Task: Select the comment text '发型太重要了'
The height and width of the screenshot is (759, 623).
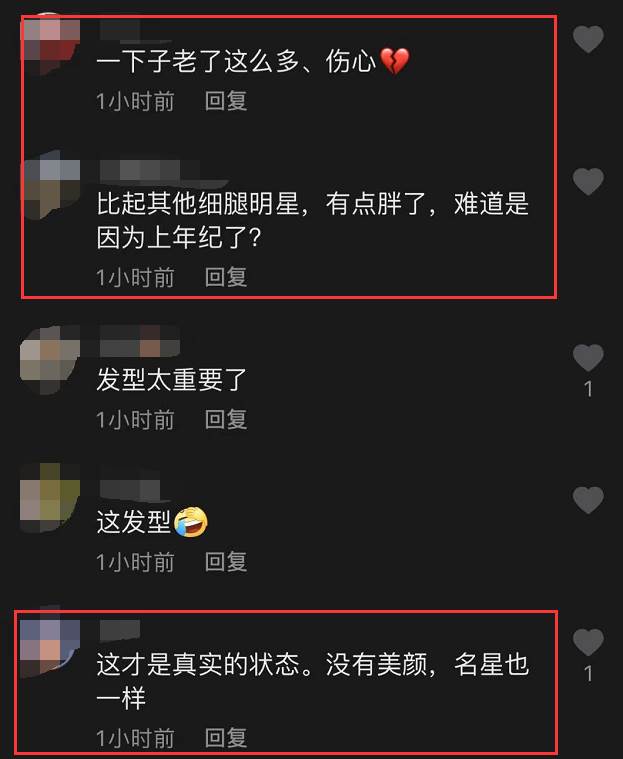Action: coord(172,380)
